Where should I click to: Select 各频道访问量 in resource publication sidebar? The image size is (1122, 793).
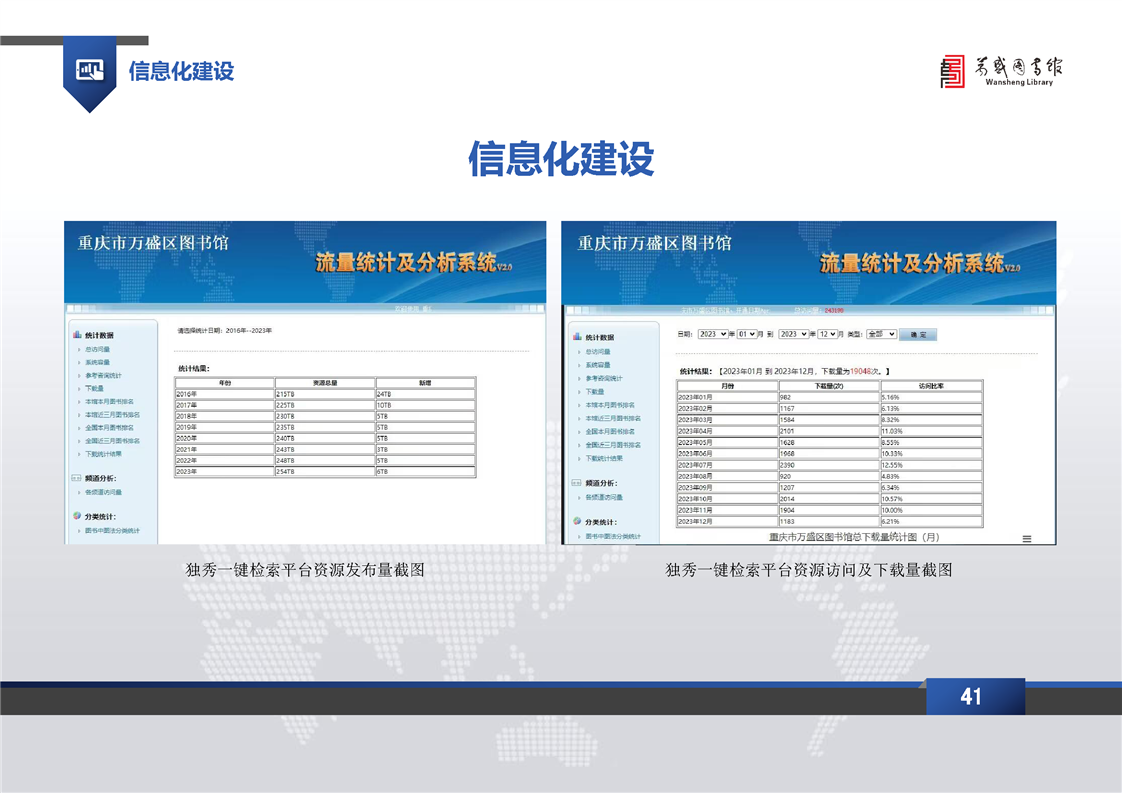click(x=103, y=492)
